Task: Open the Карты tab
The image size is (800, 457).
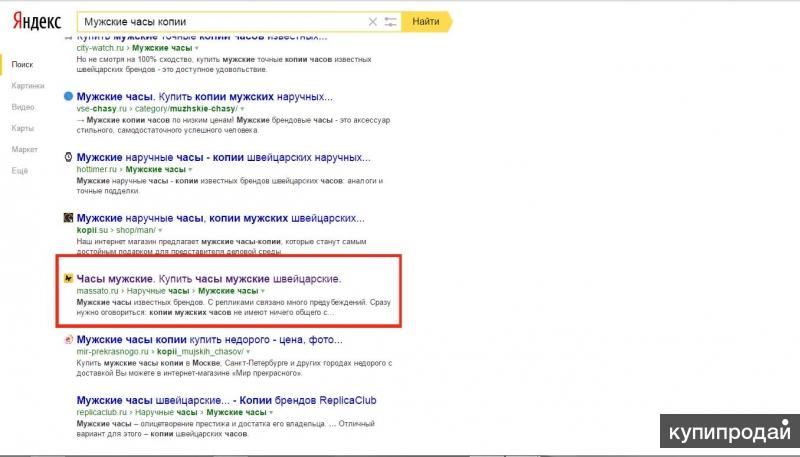Action: (x=22, y=128)
